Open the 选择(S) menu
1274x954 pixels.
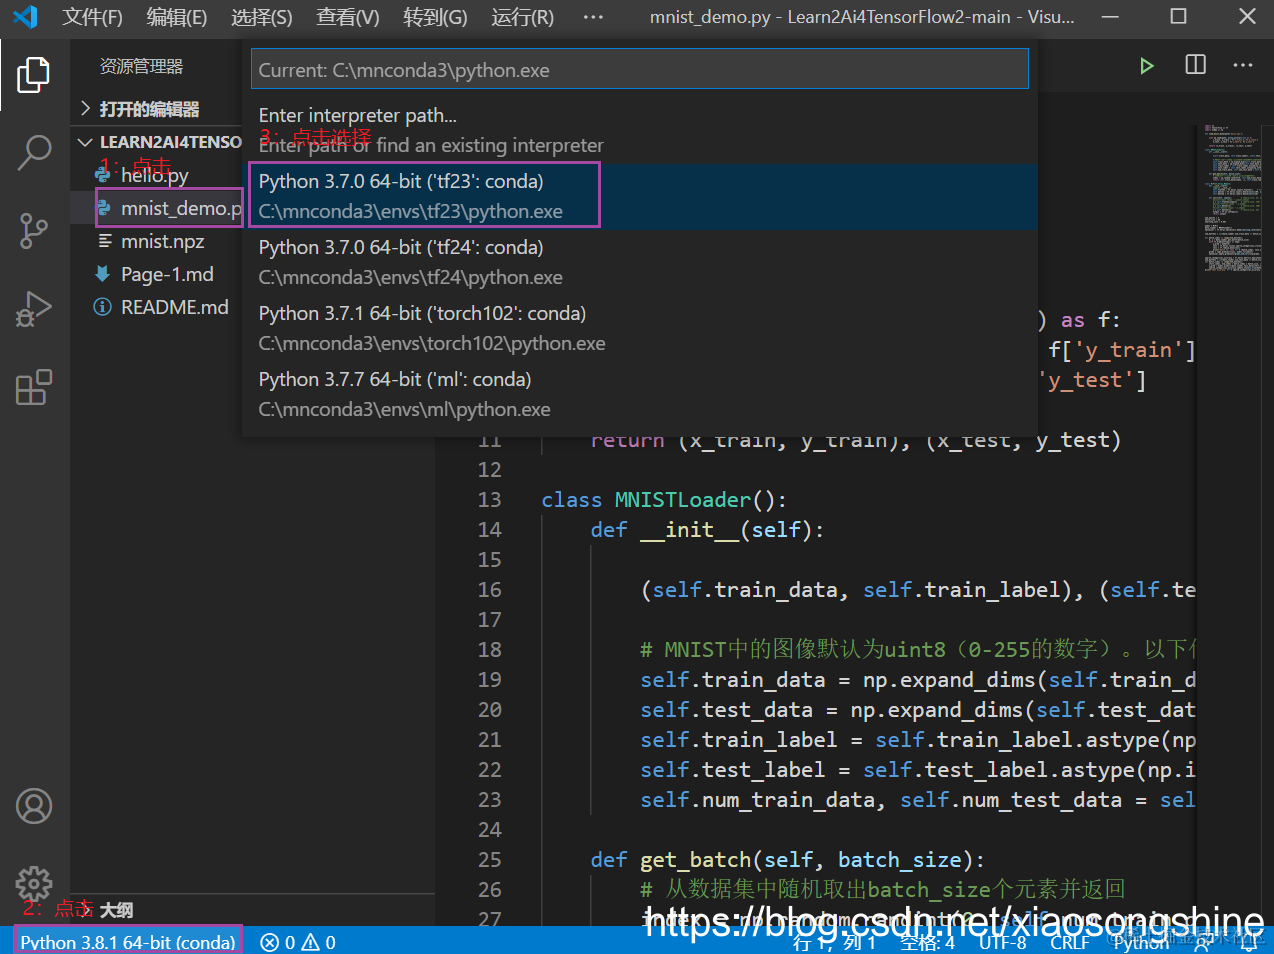coord(261,17)
